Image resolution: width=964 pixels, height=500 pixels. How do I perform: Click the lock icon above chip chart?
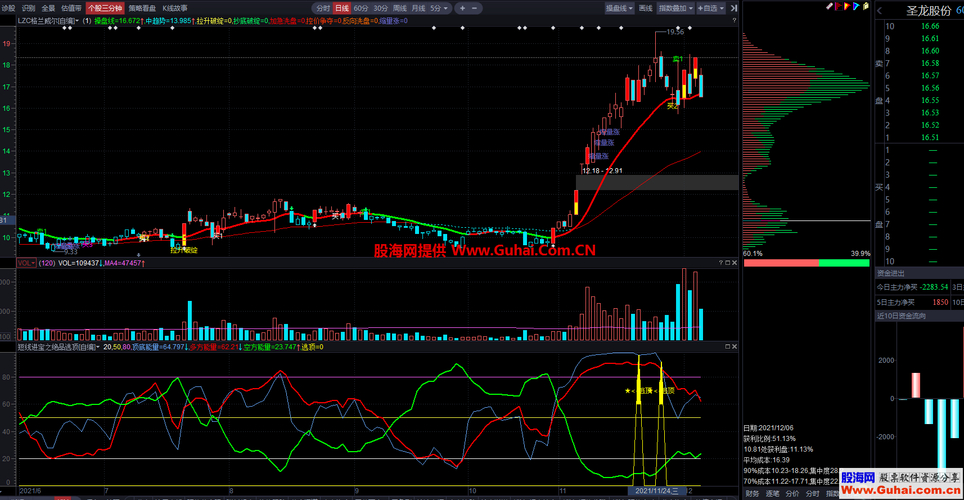coord(866,6)
